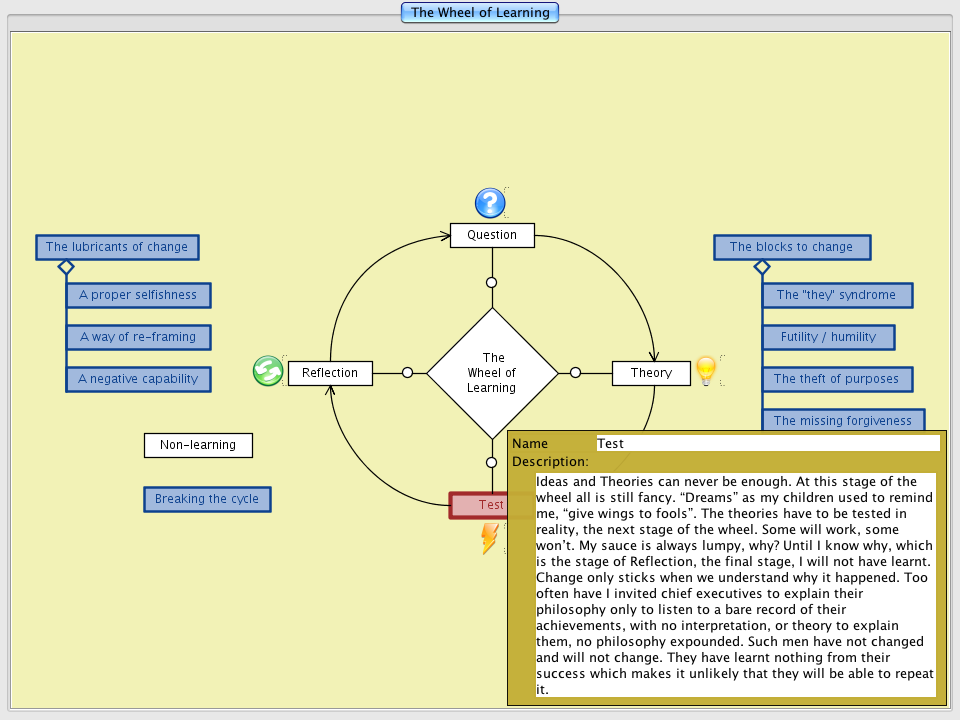
Task: Open the A way of re-framing item
Action: click(x=138, y=337)
